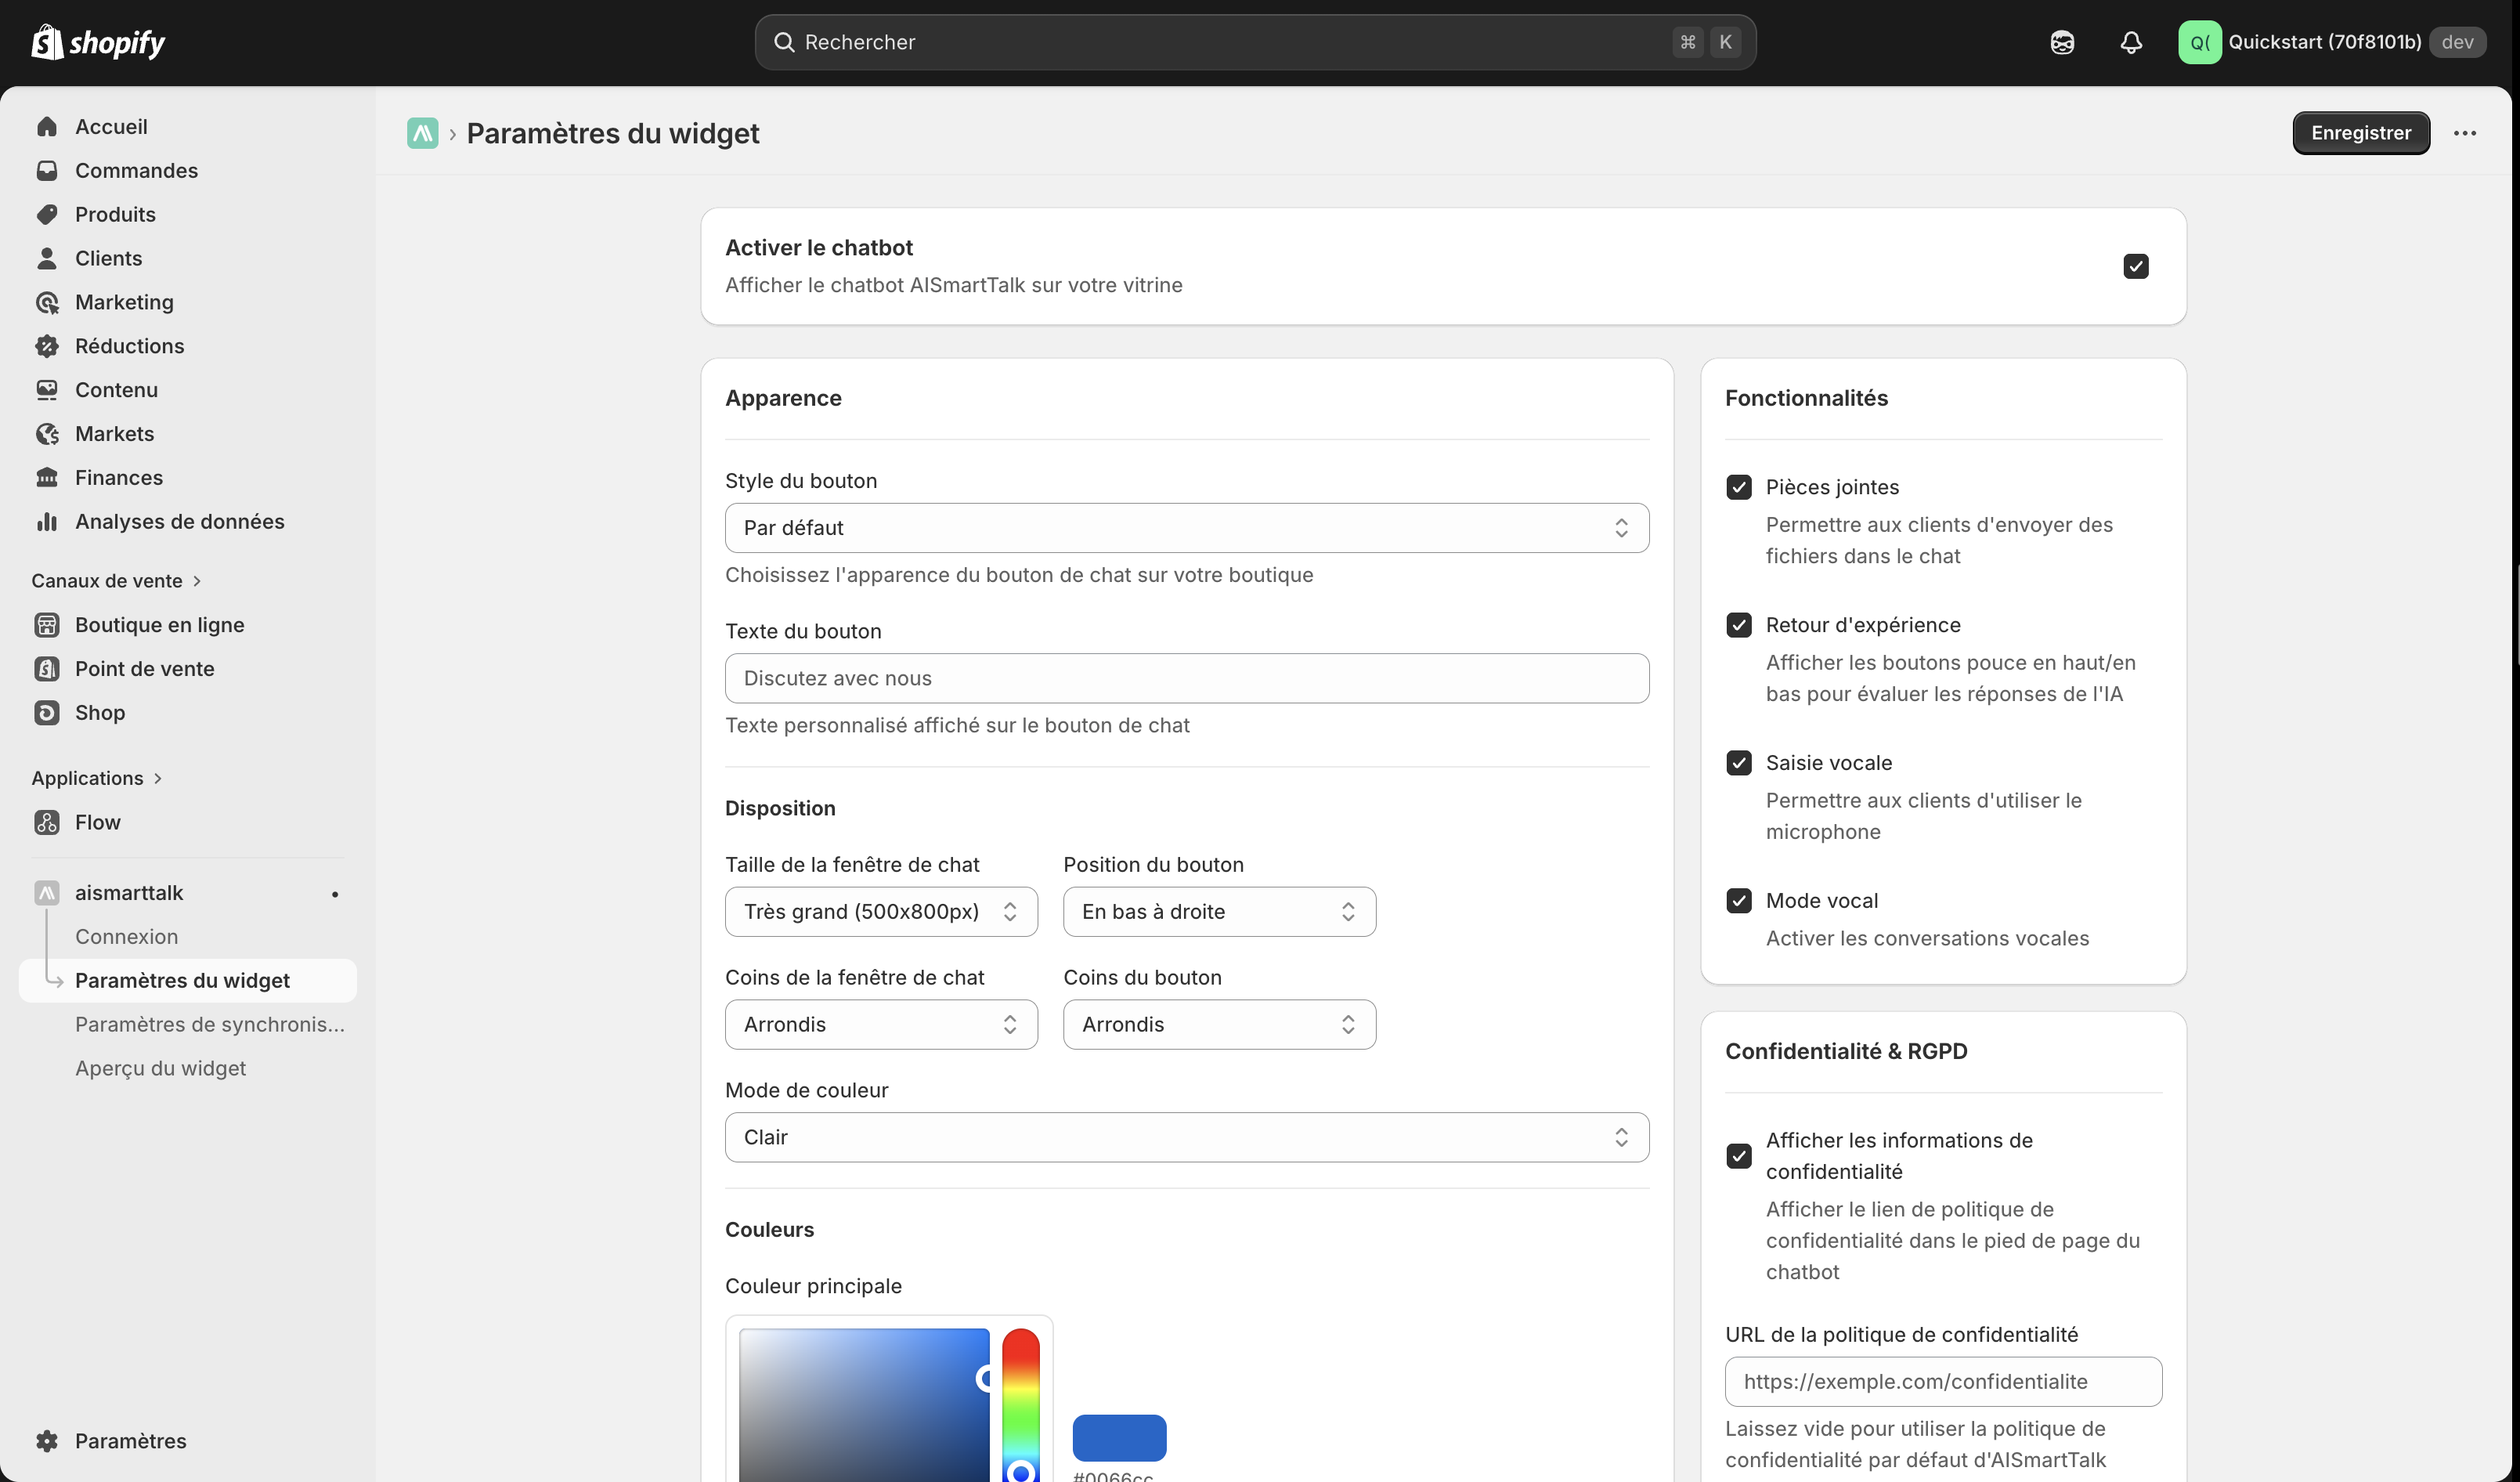Open the Boutique en ligne channel
The height and width of the screenshot is (1482, 2520).
point(160,624)
